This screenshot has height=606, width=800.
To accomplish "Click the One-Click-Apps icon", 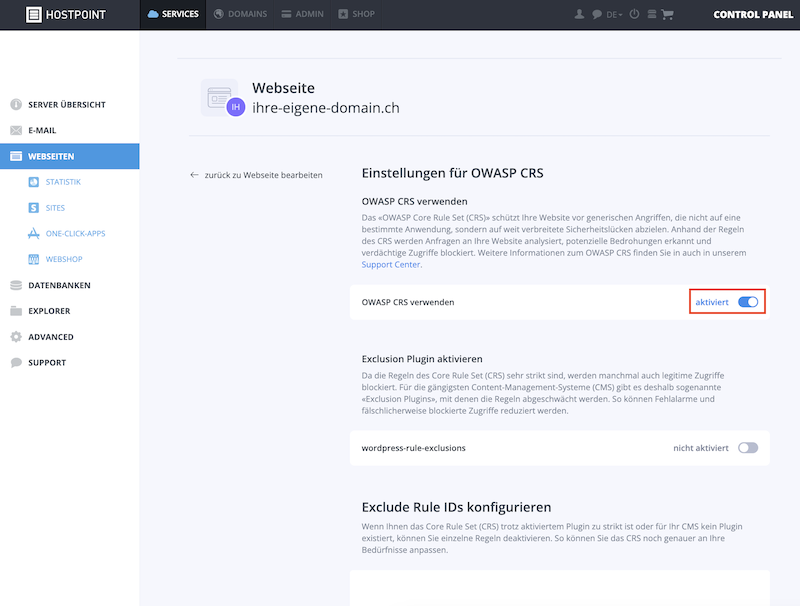I will tap(34, 234).
